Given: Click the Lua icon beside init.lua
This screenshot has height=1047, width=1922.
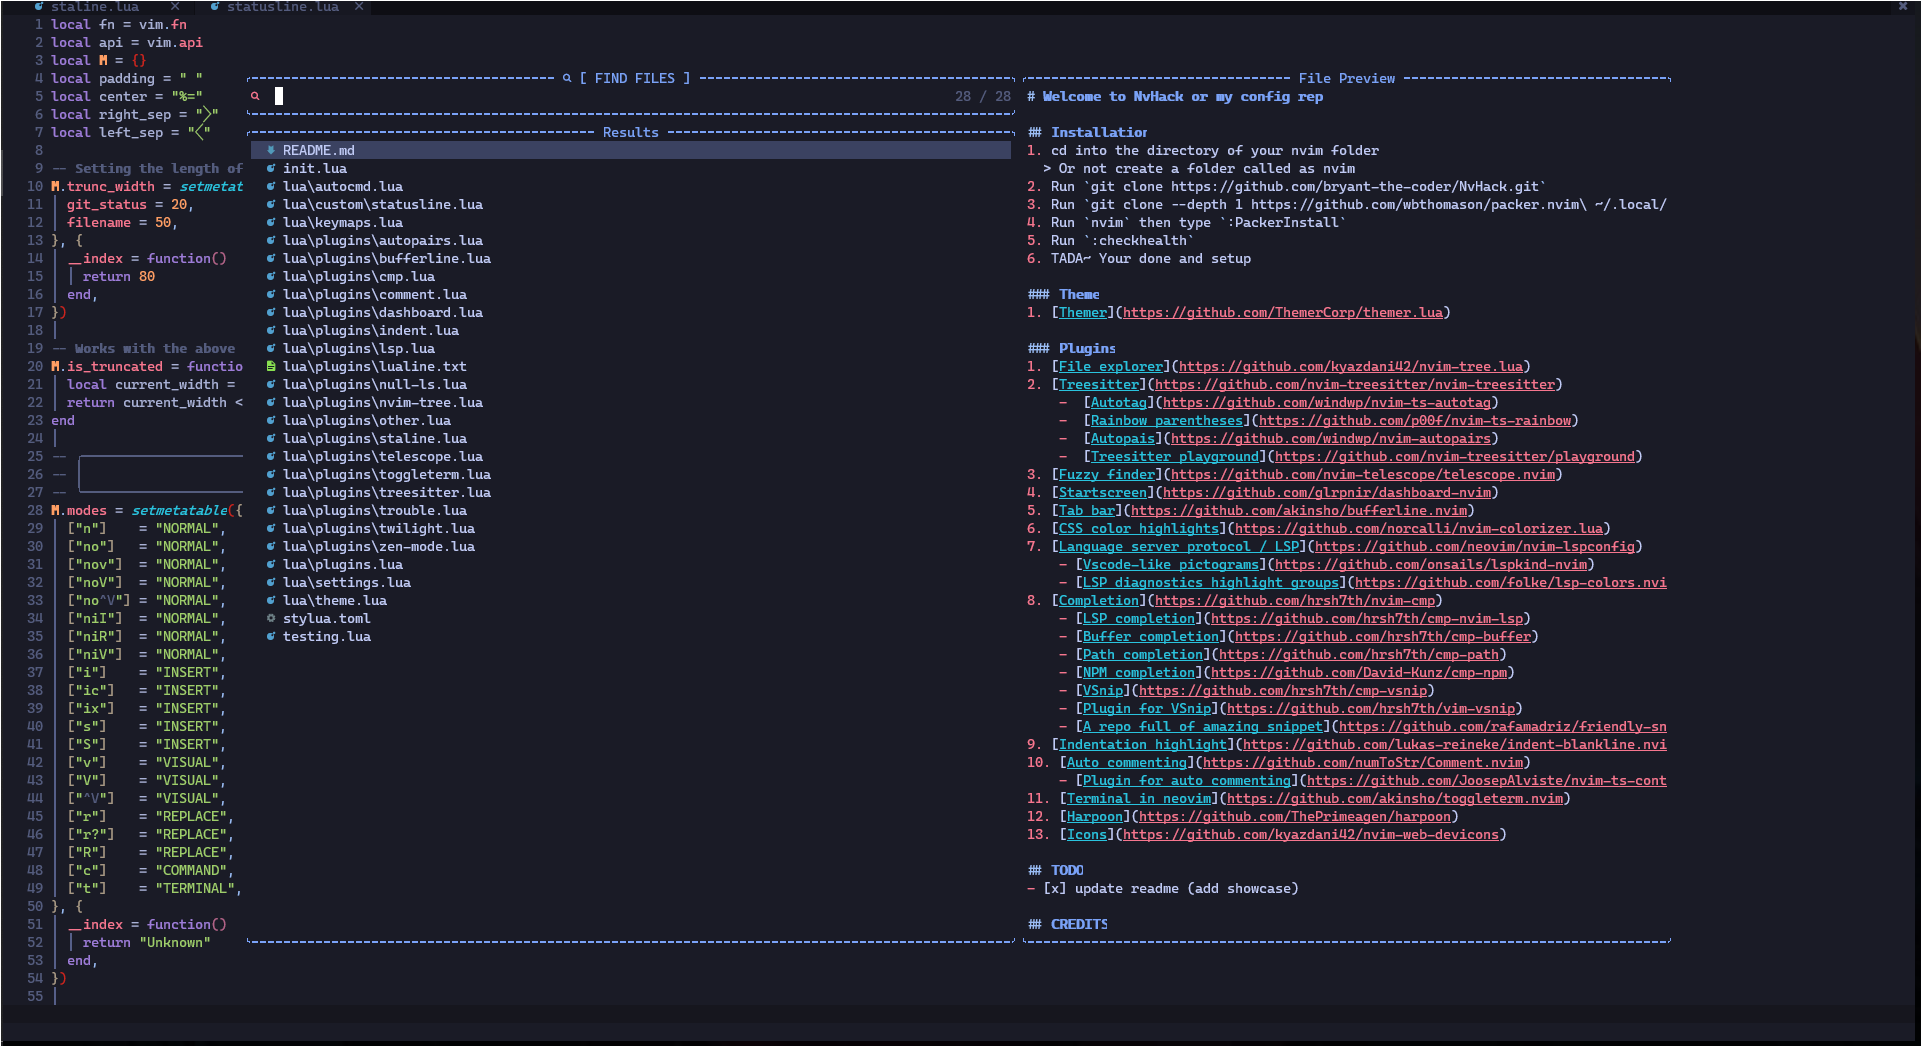Looking at the screenshot, I should tap(271, 168).
